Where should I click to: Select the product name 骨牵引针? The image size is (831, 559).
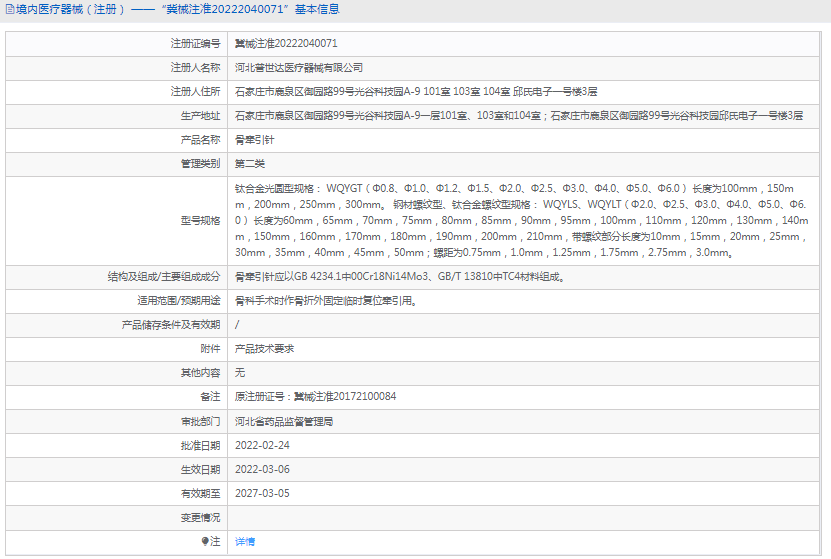pos(254,140)
